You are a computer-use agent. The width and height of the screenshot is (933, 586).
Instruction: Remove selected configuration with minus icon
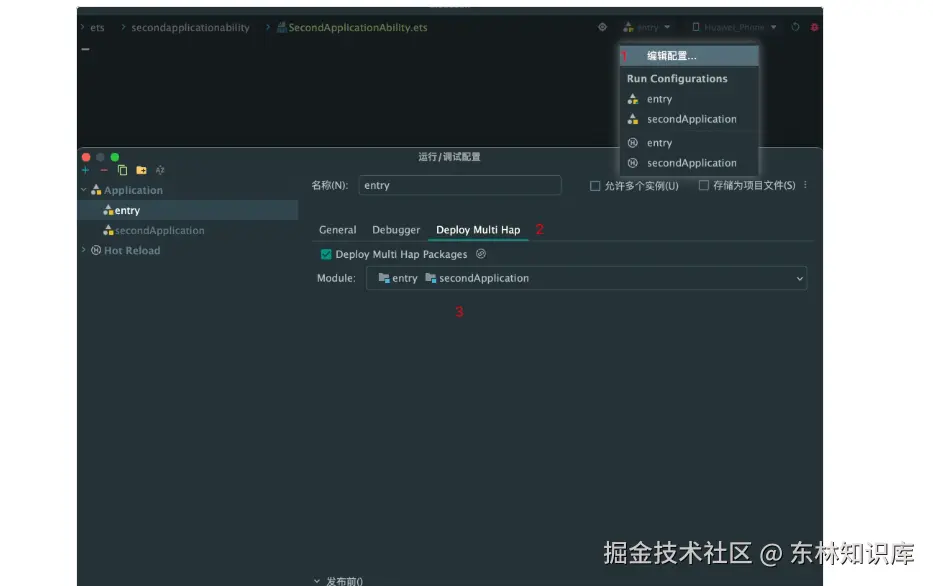(x=104, y=170)
